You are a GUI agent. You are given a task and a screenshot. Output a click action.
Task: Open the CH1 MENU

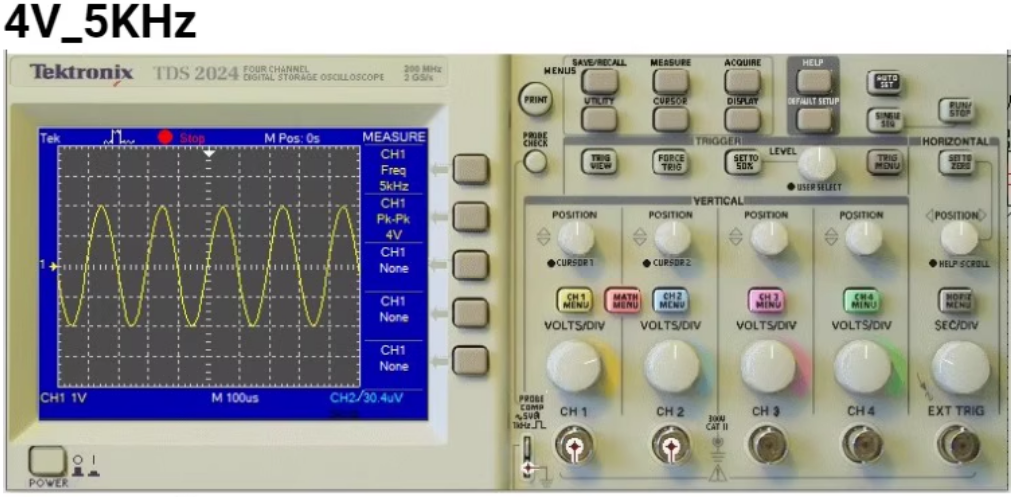coord(576,300)
